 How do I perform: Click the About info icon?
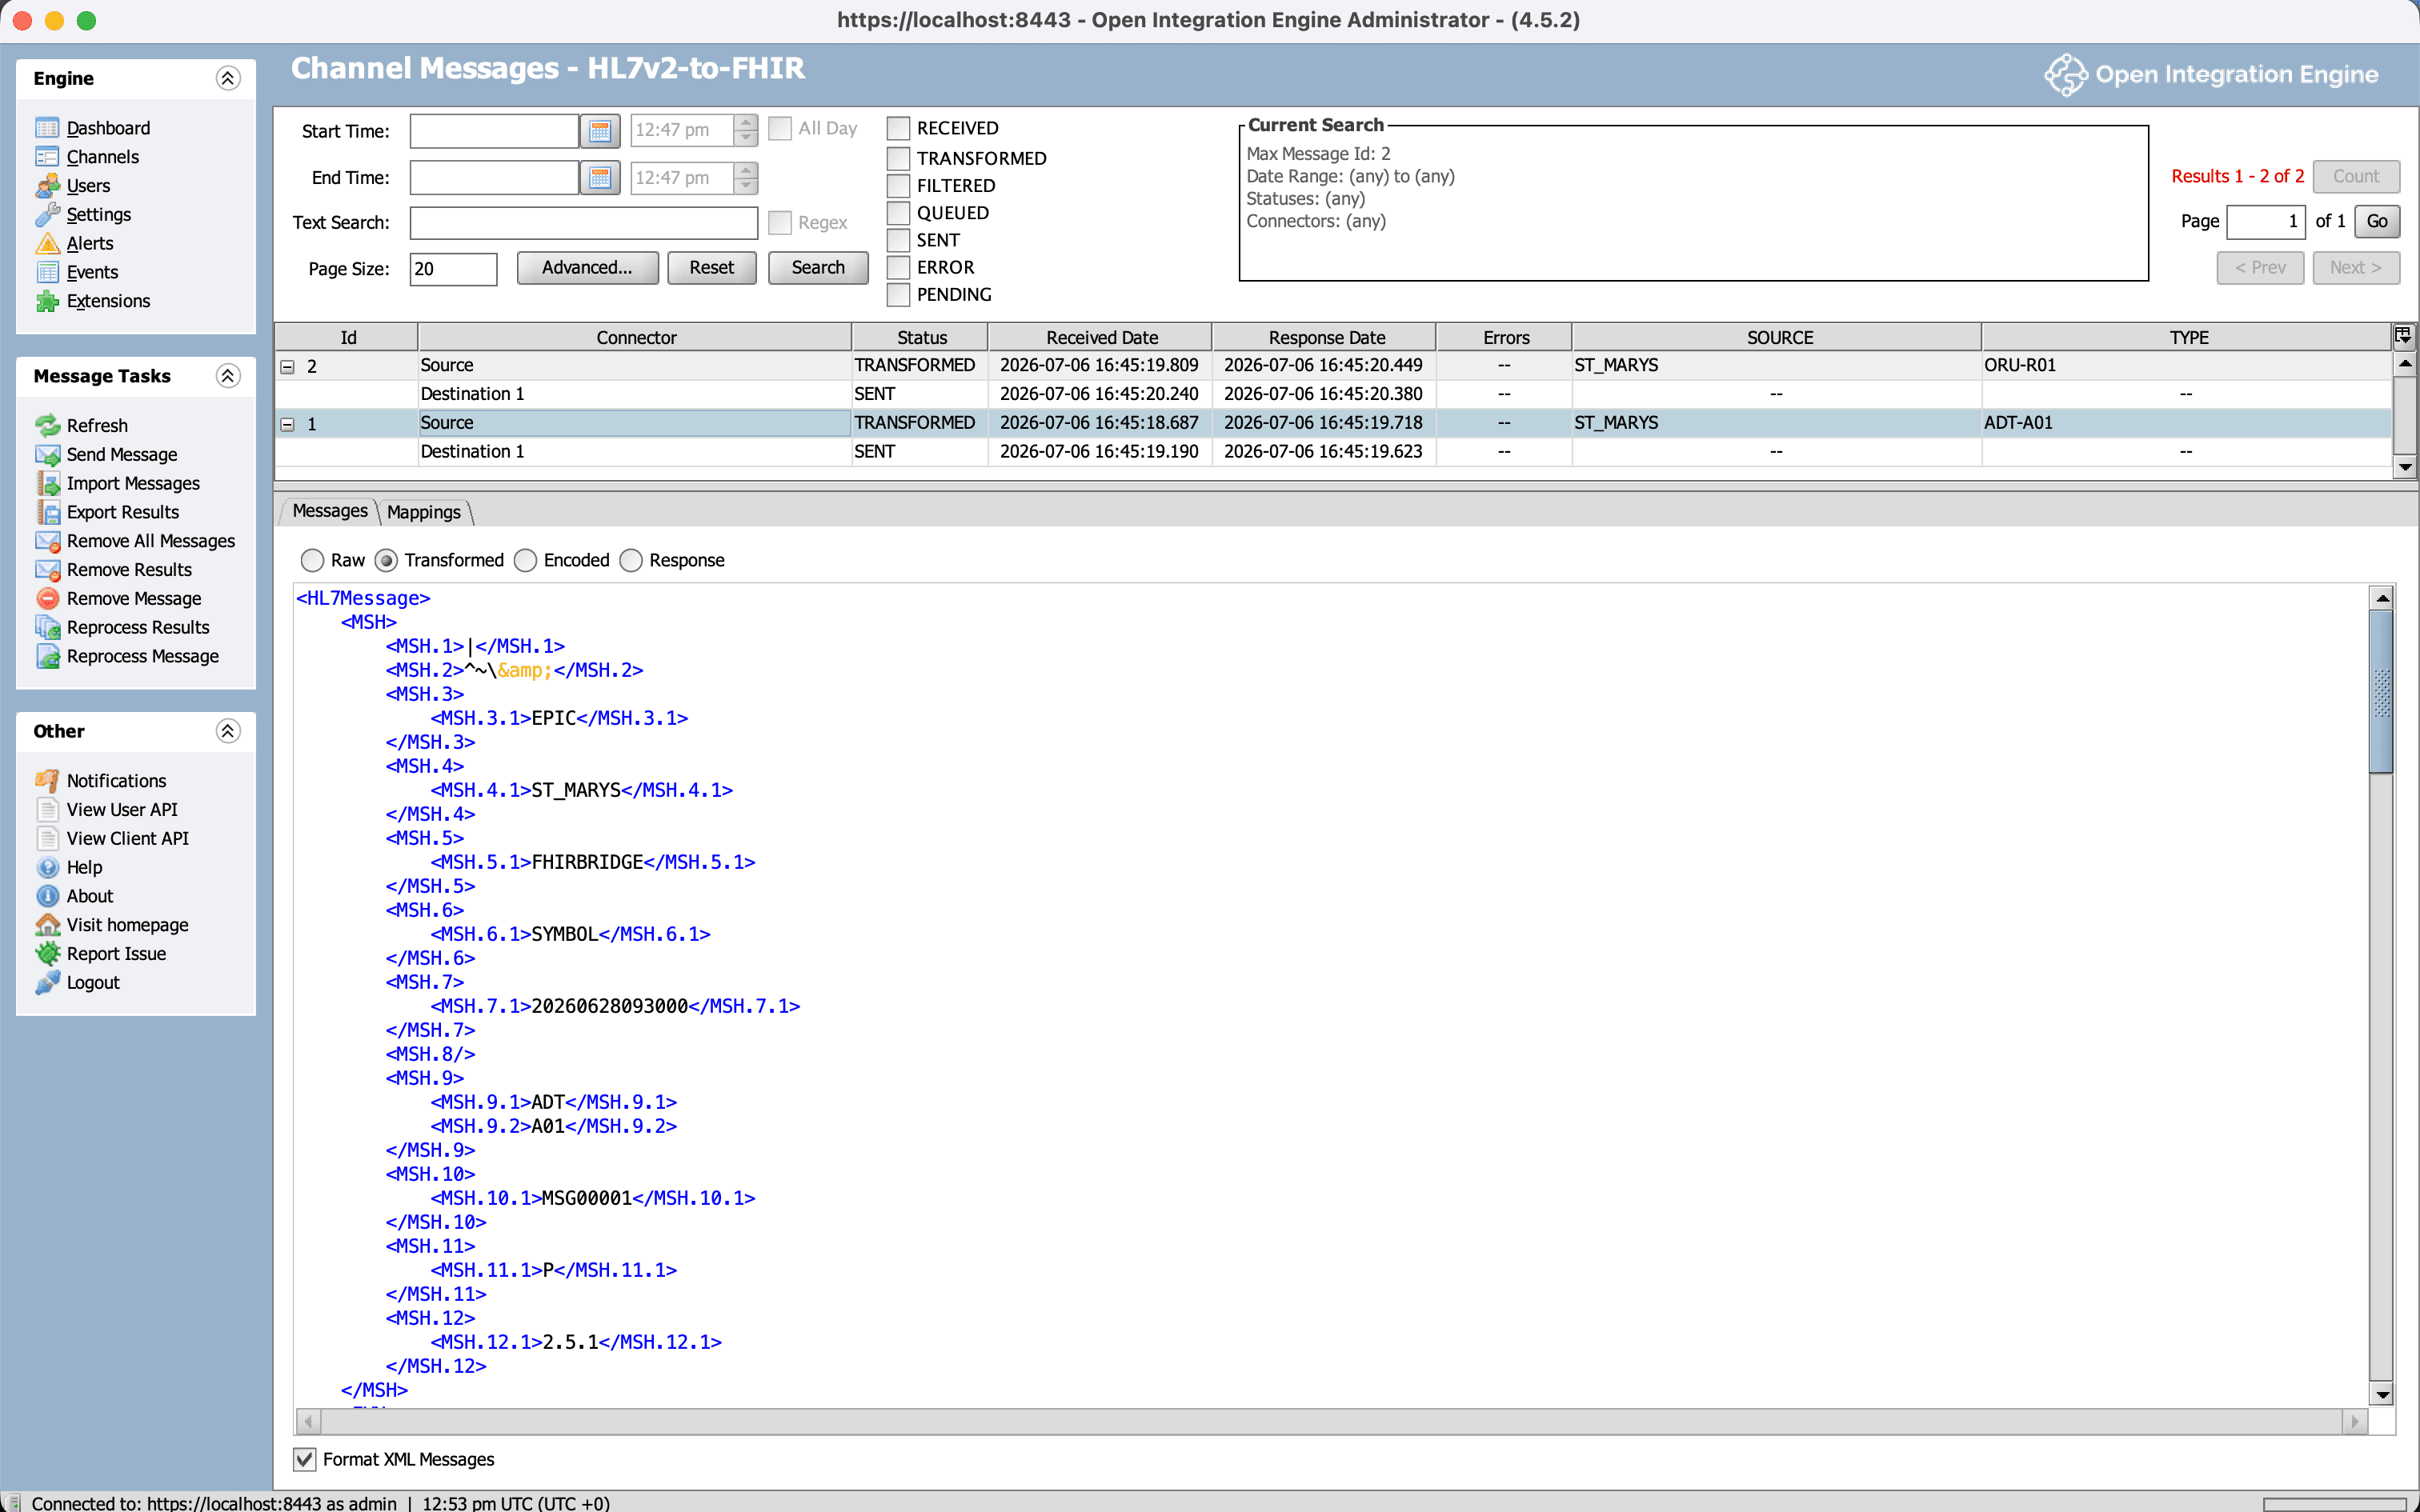click(x=47, y=896)
